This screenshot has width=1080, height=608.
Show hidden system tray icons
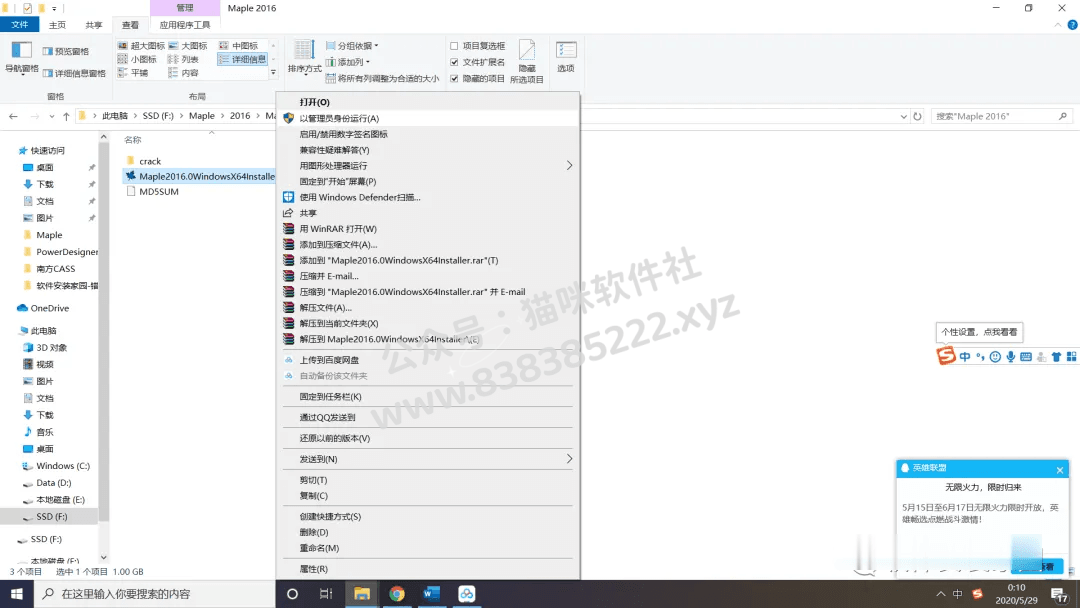(x=940, y=594)
